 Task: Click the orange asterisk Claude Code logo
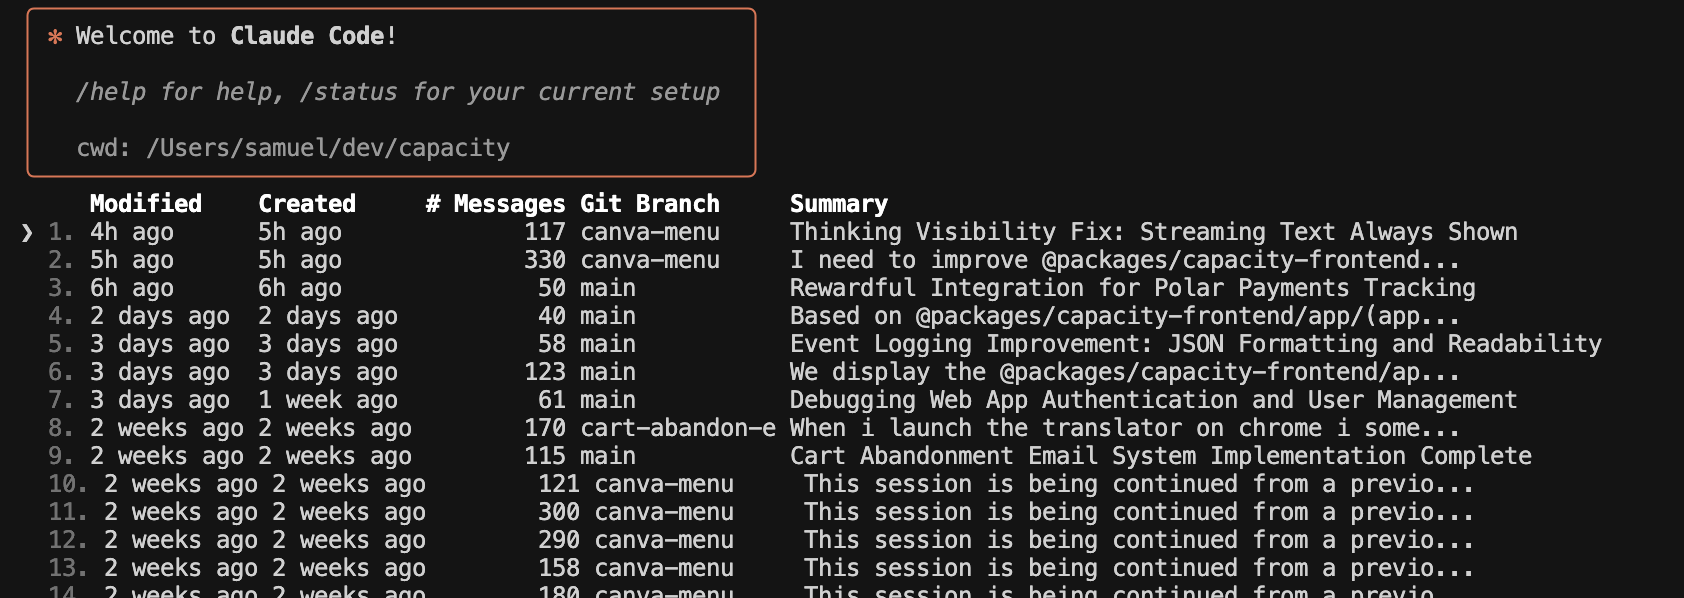pyautogui.click(x=55, y=37)
